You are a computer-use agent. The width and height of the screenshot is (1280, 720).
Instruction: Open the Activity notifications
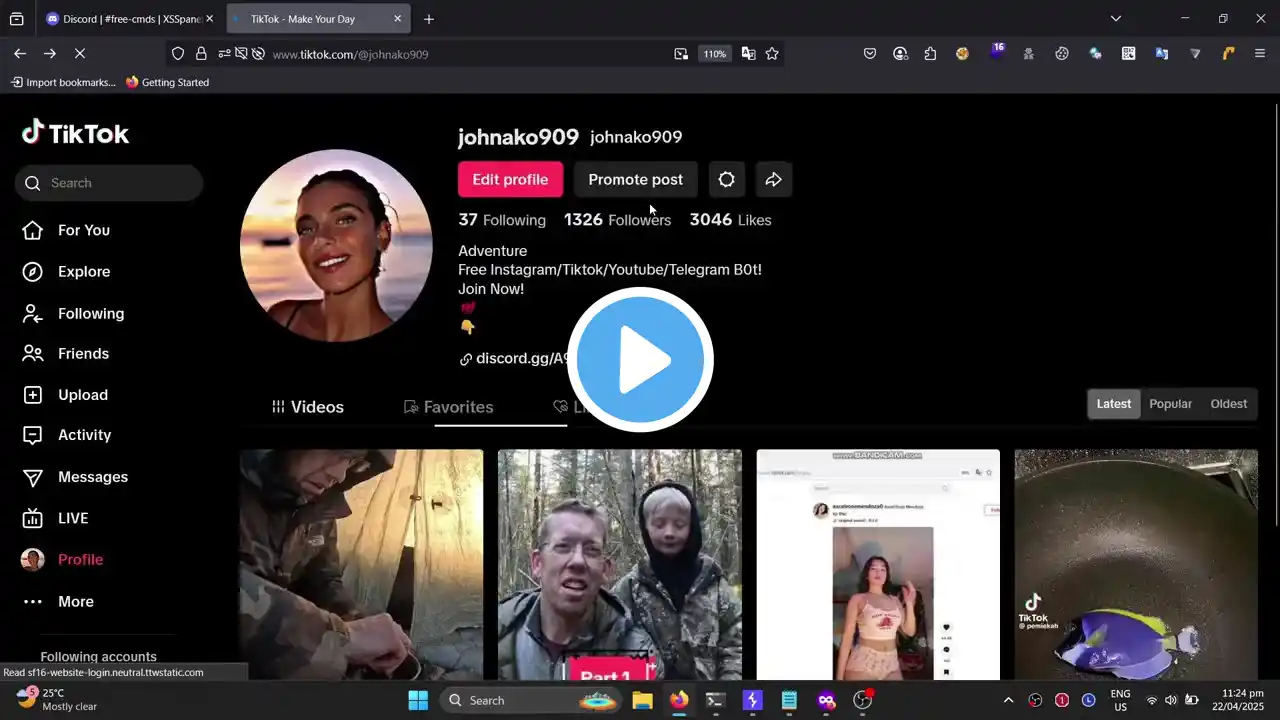click(x=67, y=435)
